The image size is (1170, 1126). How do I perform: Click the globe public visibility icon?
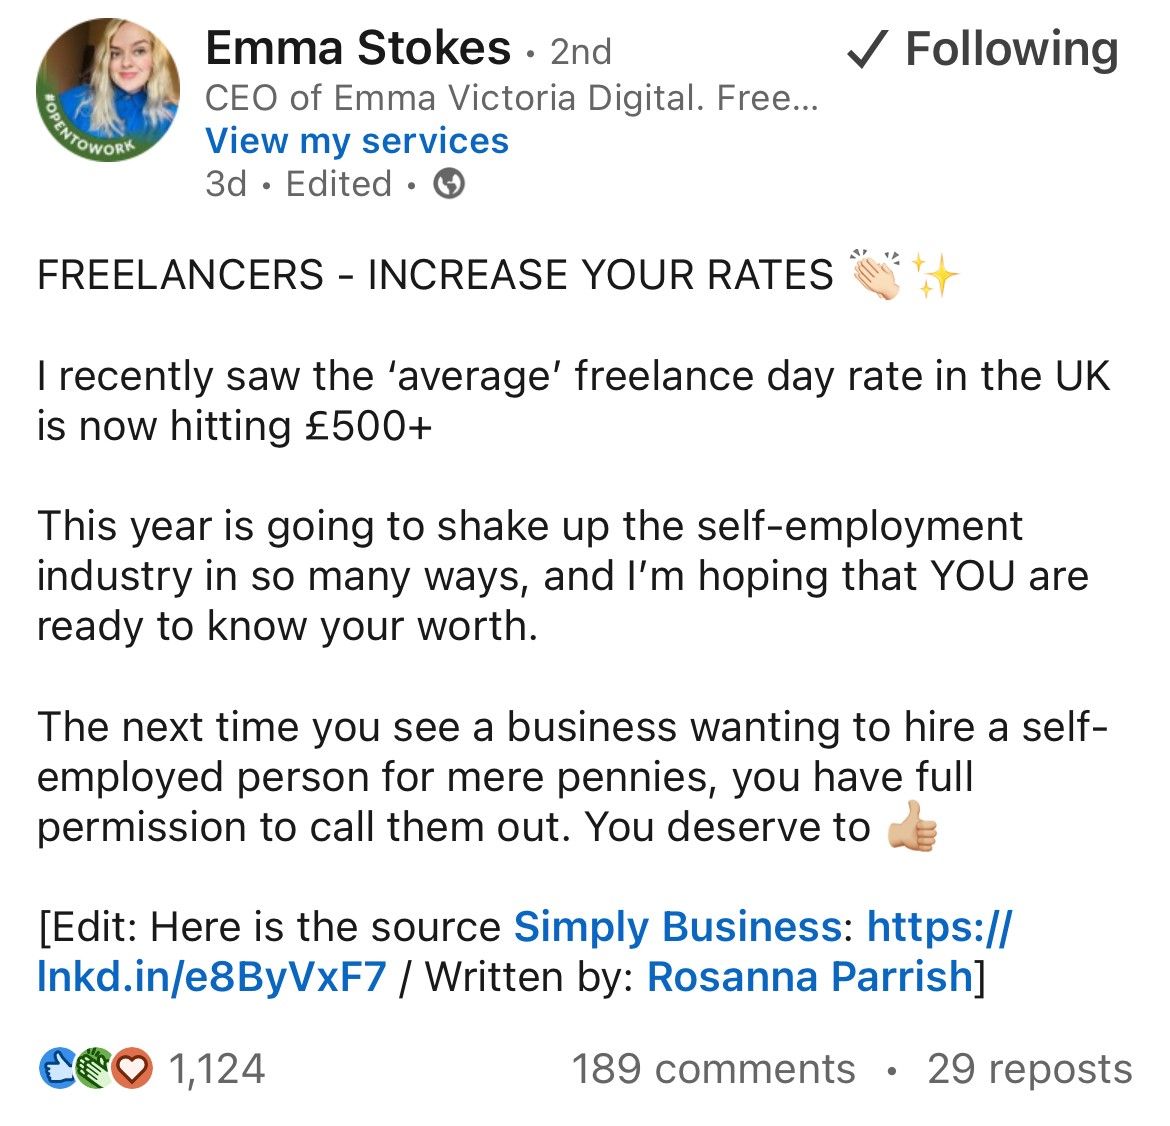tap(449, 184)
